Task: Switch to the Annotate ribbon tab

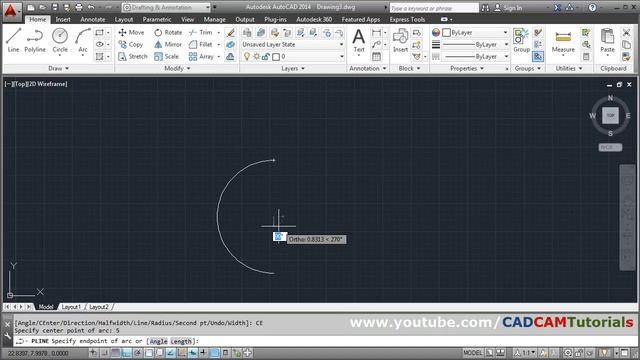Action: pos(93,19)
